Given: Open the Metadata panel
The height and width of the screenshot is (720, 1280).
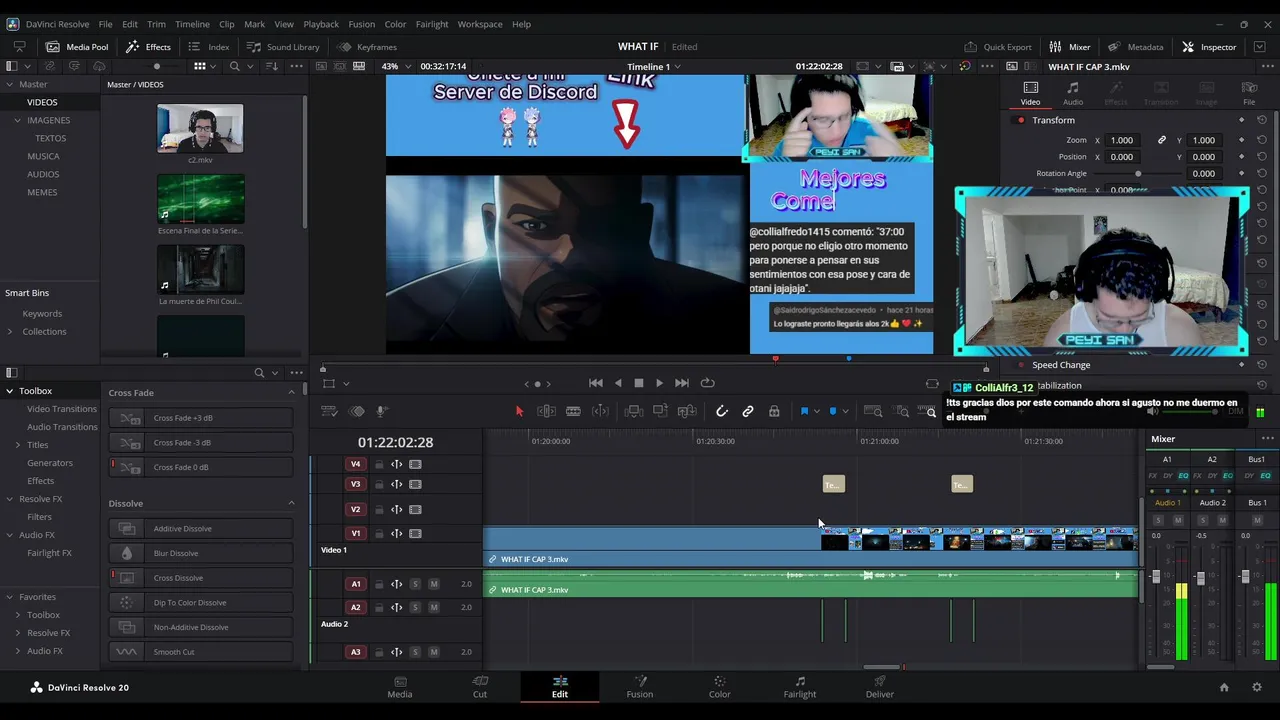Looking at the screenshot, I should [1136, 47].
